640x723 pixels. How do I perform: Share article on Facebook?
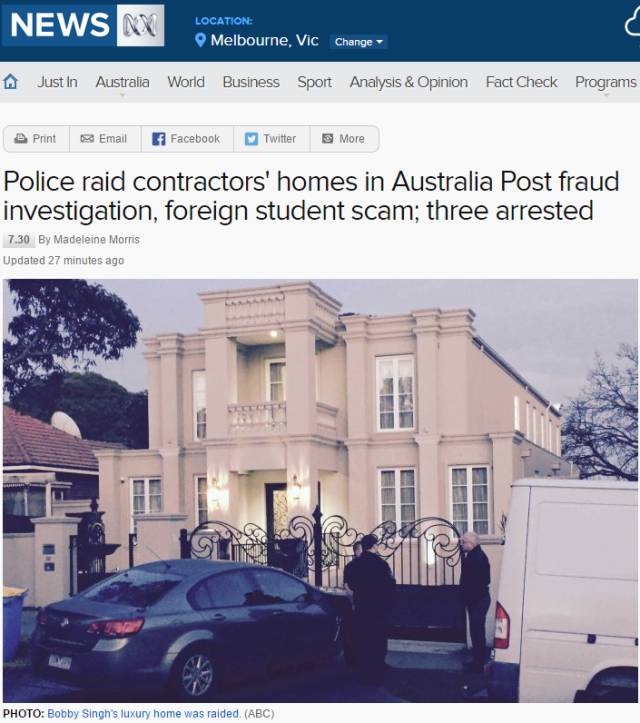[x=187, y=138]
